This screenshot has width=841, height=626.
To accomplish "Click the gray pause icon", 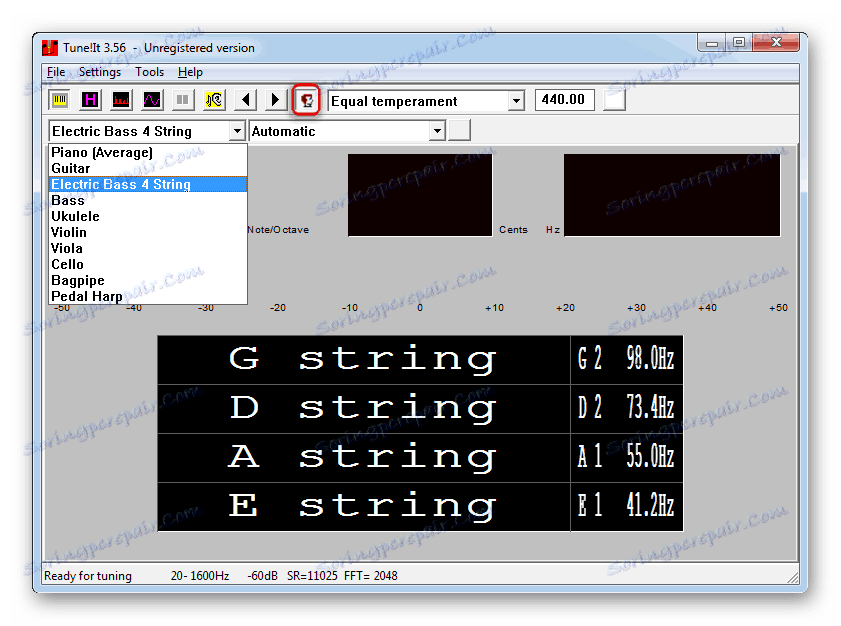I will tap(183, 100).
